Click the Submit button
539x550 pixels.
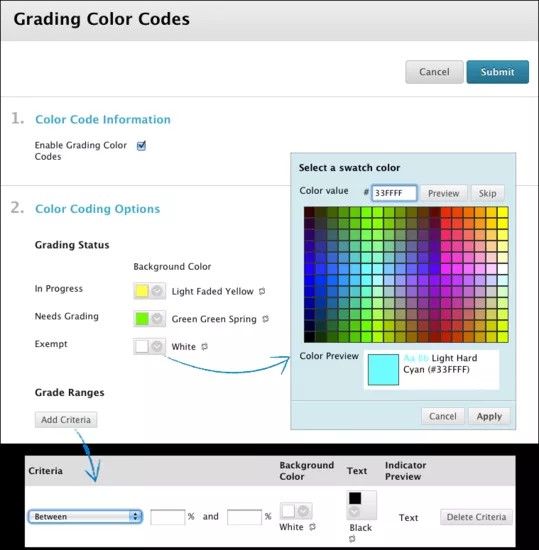point(497,72)
